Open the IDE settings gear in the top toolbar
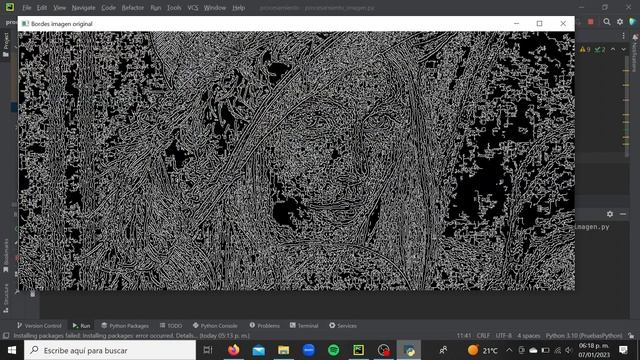640x360 pixels. [x=620, y=22]
